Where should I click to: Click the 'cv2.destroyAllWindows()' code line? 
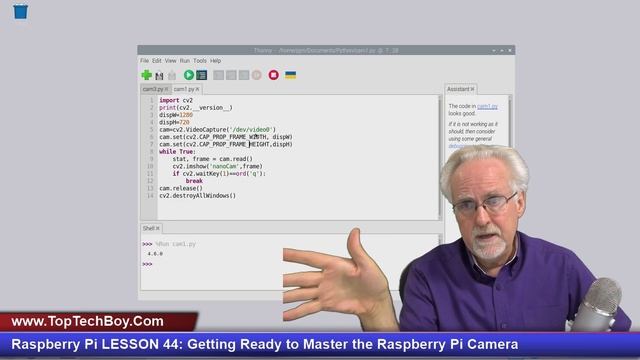[198, 196]
